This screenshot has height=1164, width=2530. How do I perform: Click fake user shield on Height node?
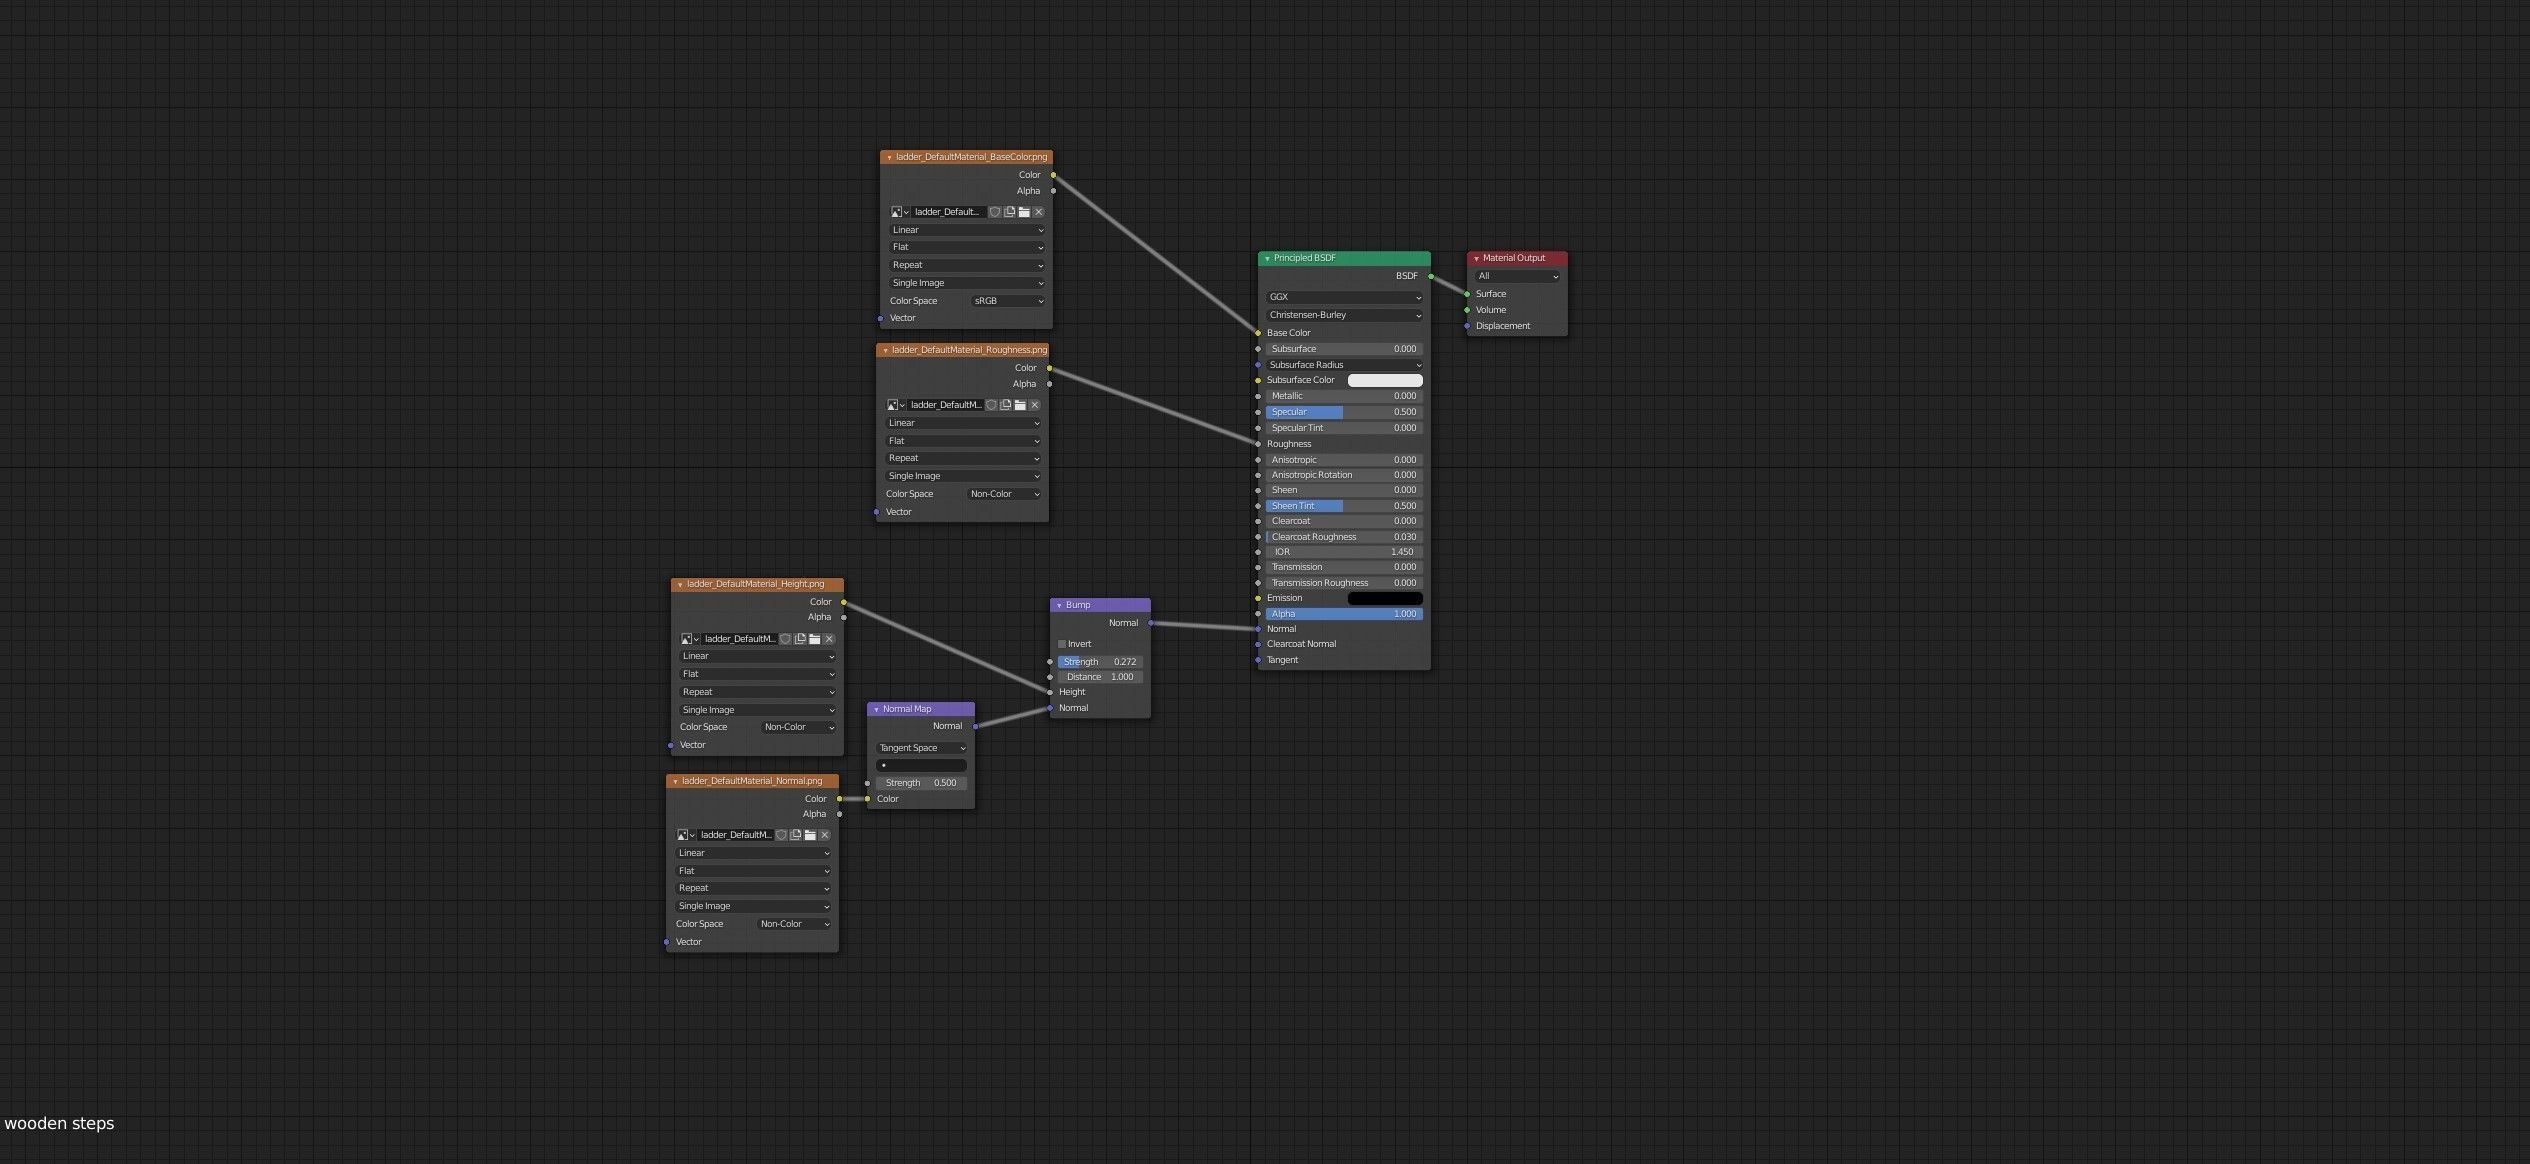click(x=785, y=639)
